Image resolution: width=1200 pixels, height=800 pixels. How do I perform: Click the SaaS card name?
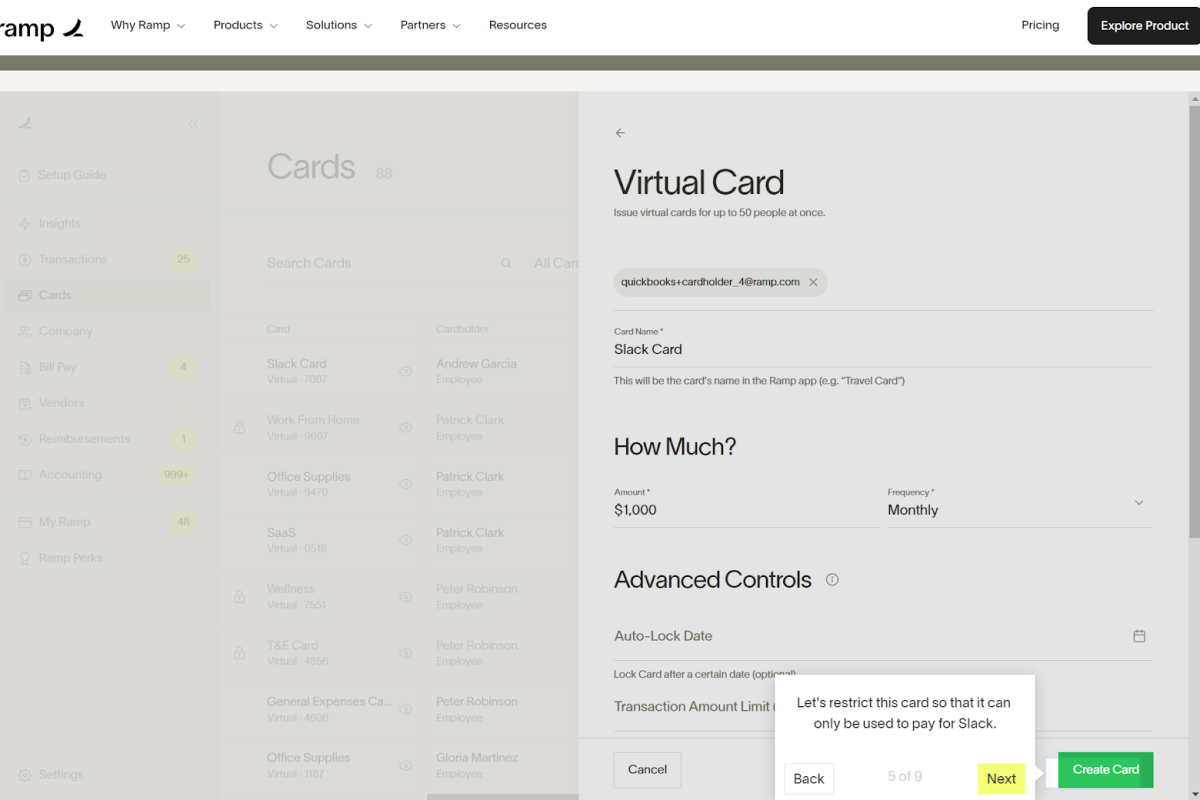tap(281, 533)
